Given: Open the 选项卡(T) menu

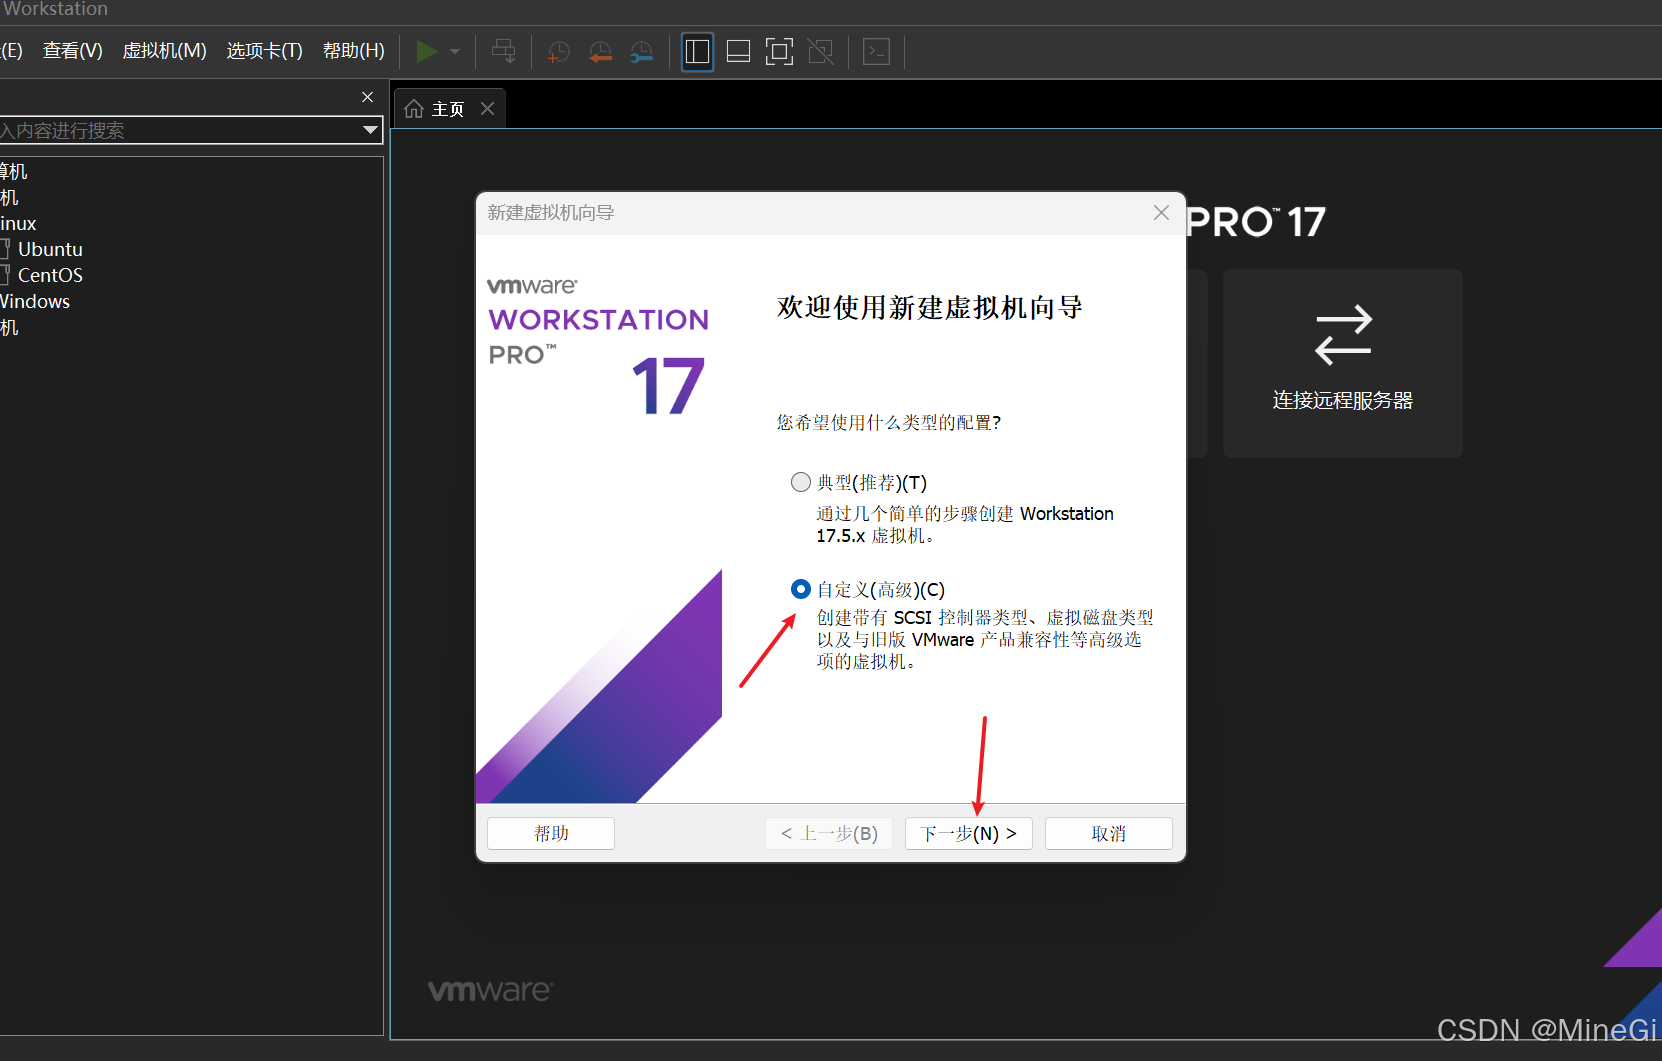Looking at the screenshot, I should coord(264,51).
